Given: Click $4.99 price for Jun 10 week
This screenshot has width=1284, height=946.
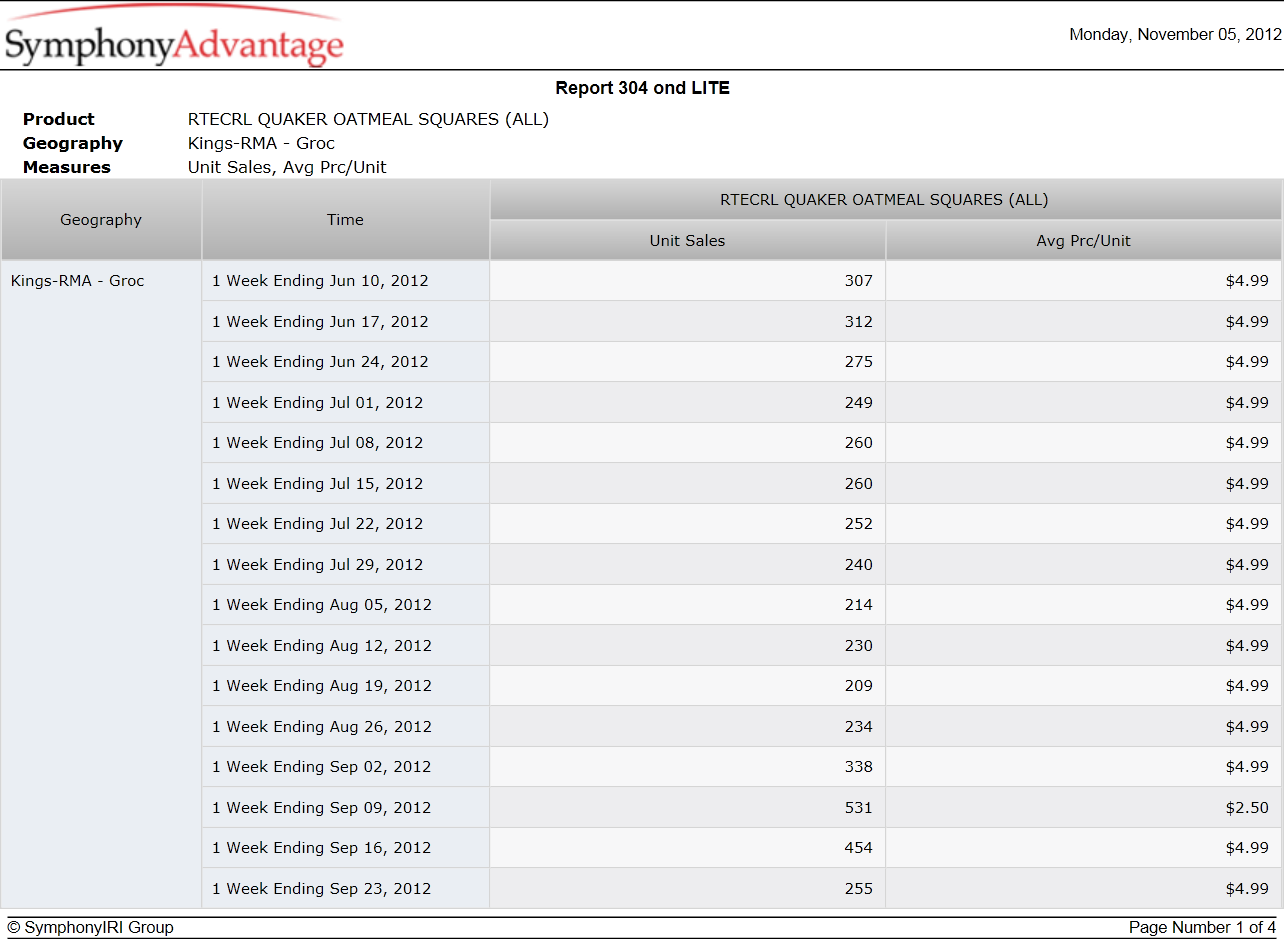Looking at the screenshot, I should 1247,281.
